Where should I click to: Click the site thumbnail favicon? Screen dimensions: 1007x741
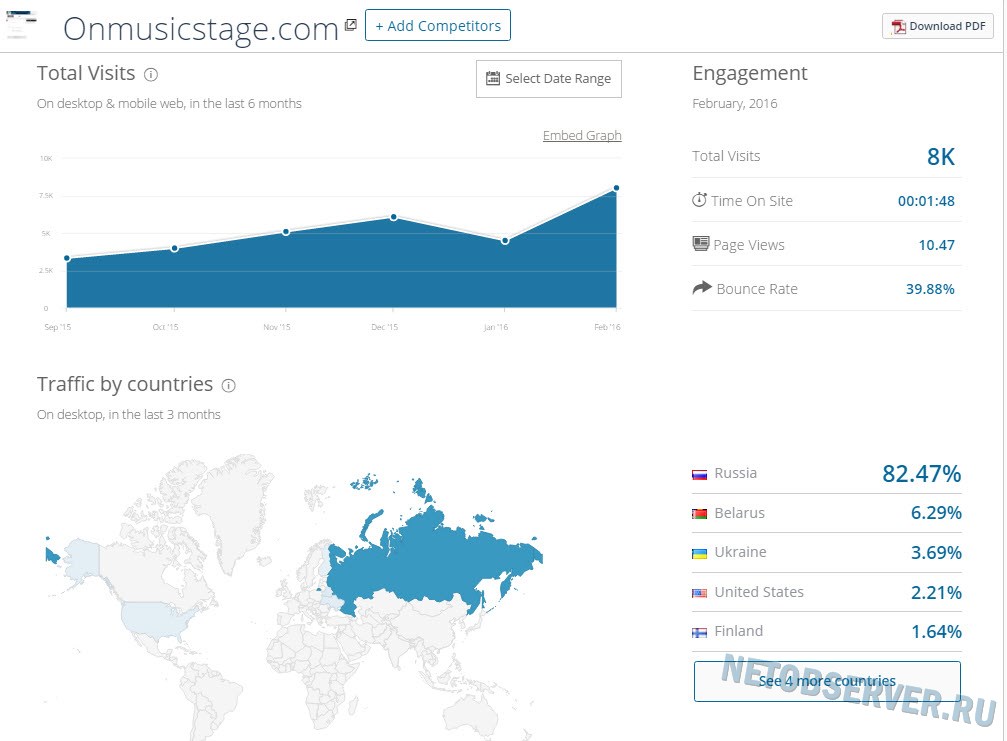[x=21, y=24]
